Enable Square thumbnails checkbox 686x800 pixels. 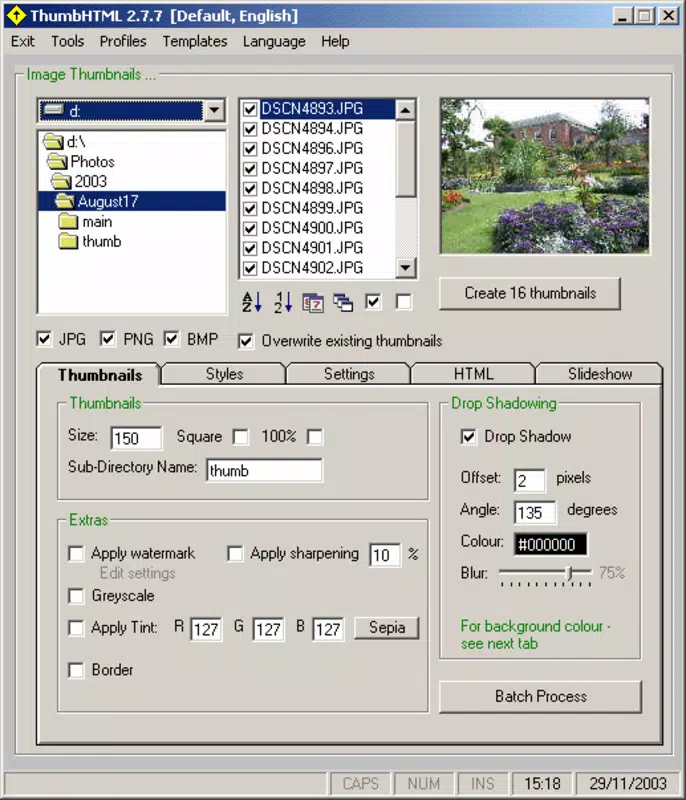click(240, 437)
